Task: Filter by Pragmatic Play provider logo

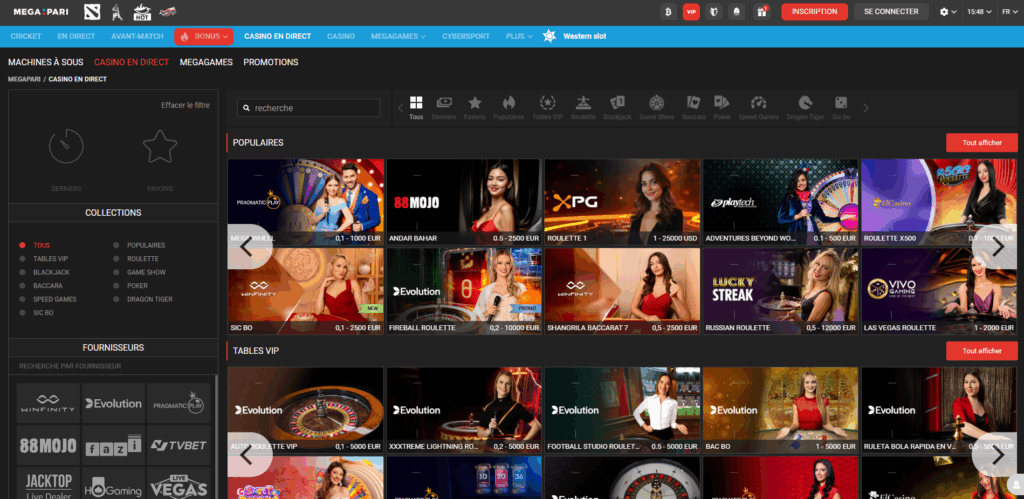Action: [178, 403]
